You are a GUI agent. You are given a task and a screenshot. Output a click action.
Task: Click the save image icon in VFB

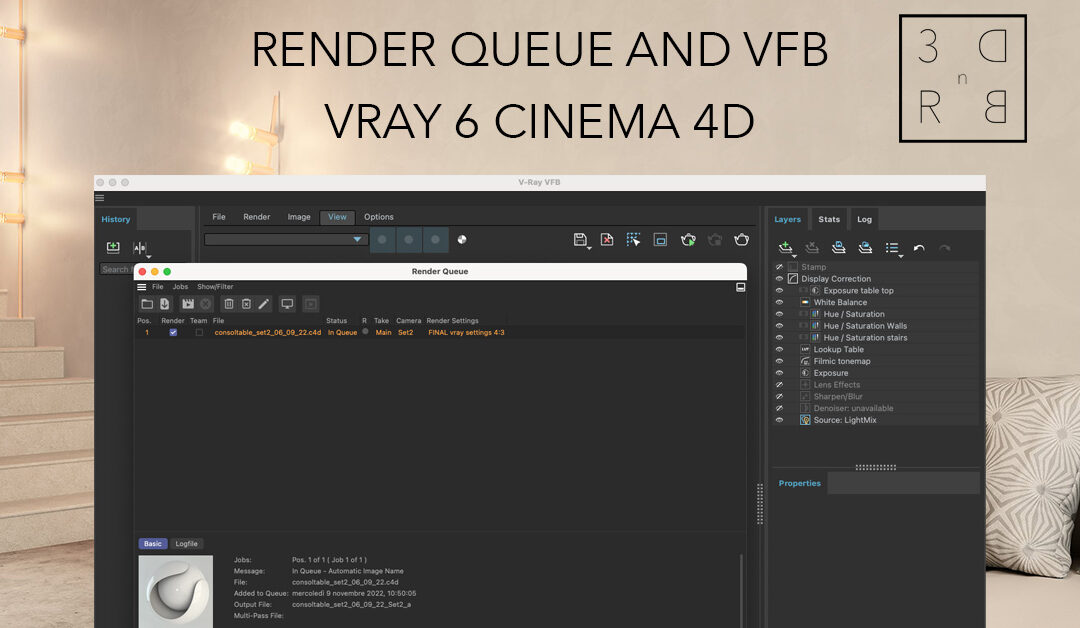[x=580, y=239]
